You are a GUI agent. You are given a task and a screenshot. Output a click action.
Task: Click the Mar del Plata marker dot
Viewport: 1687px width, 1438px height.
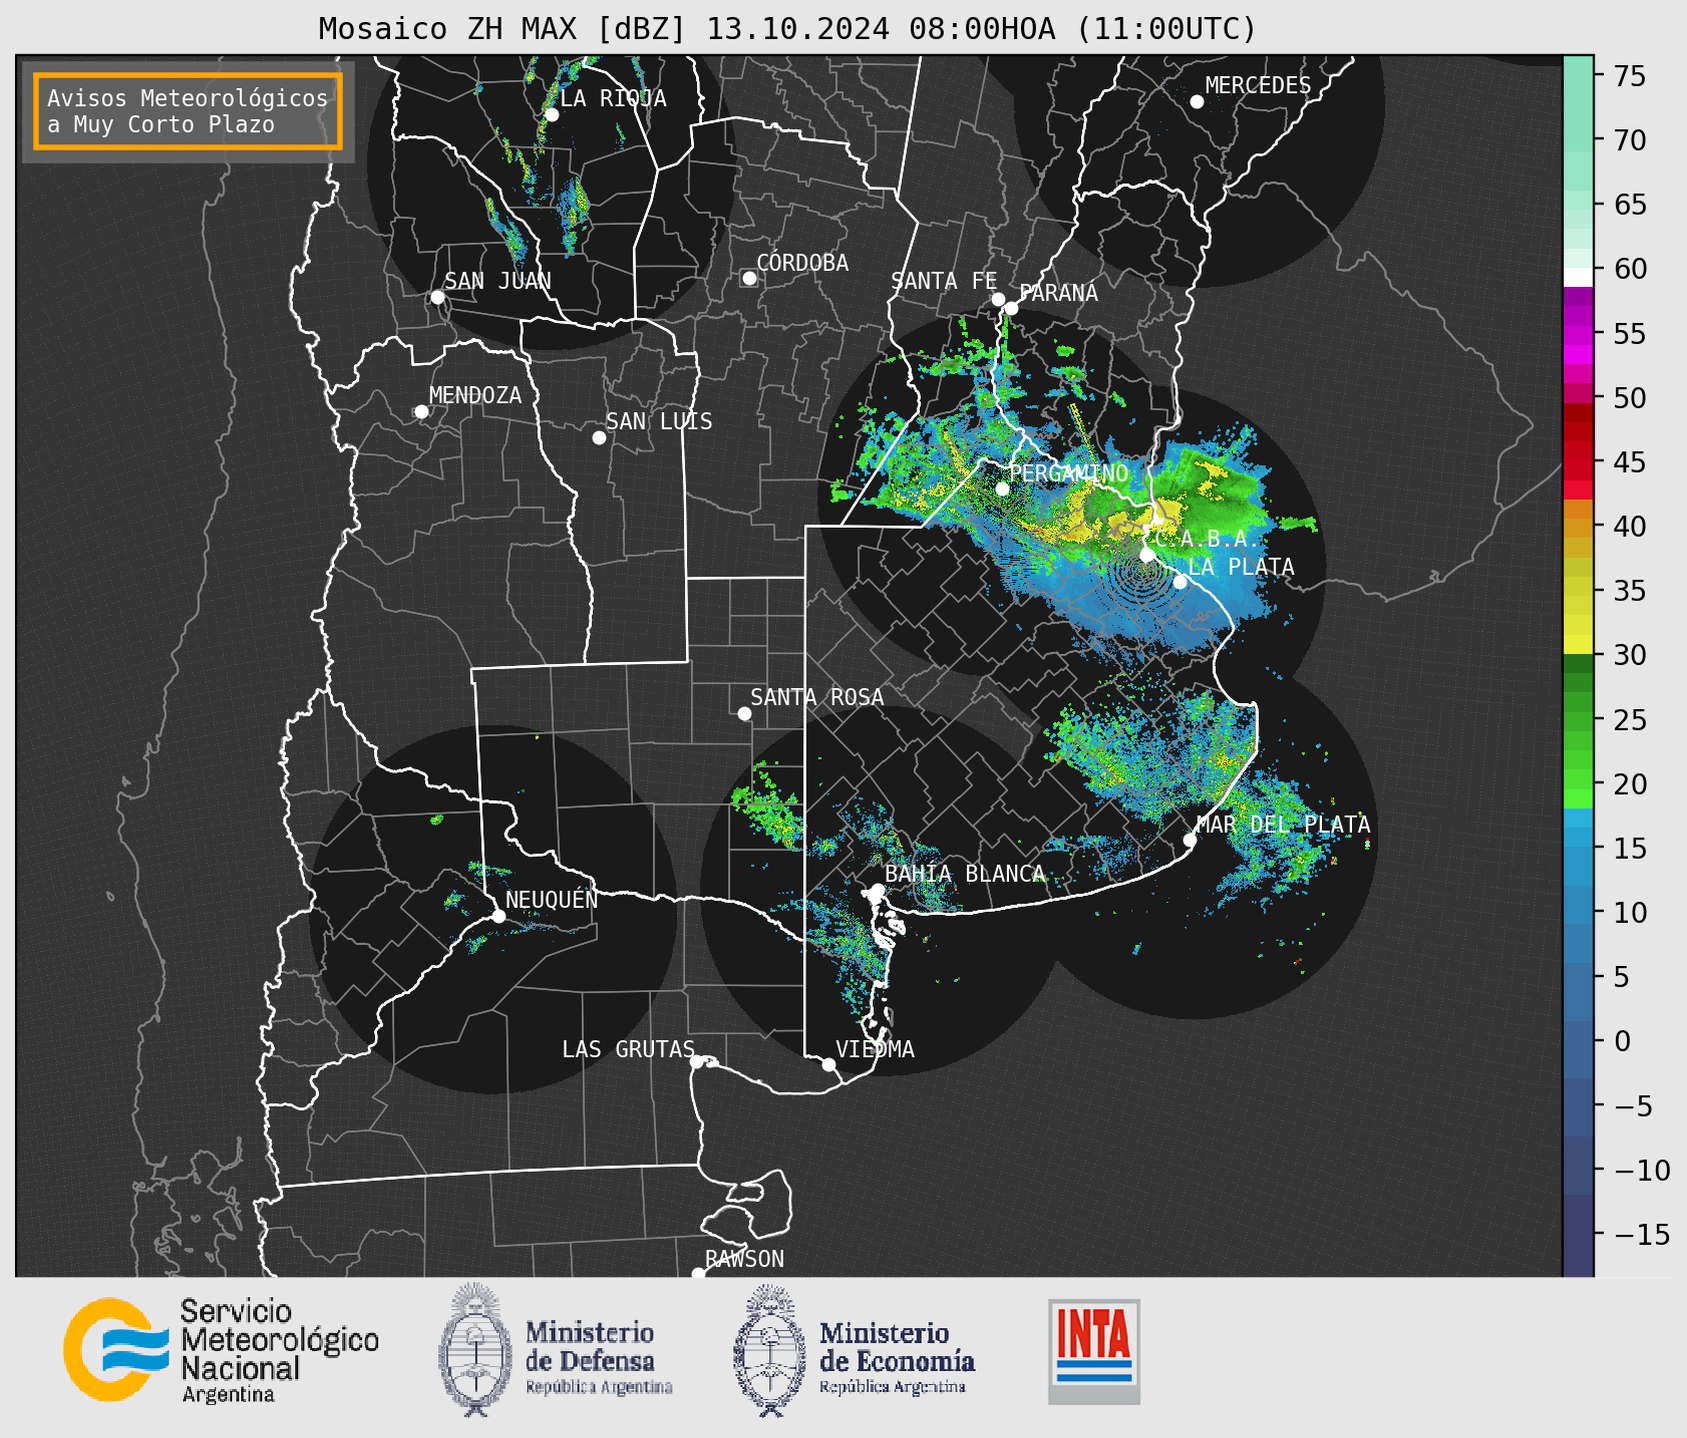pos(1189,840)
